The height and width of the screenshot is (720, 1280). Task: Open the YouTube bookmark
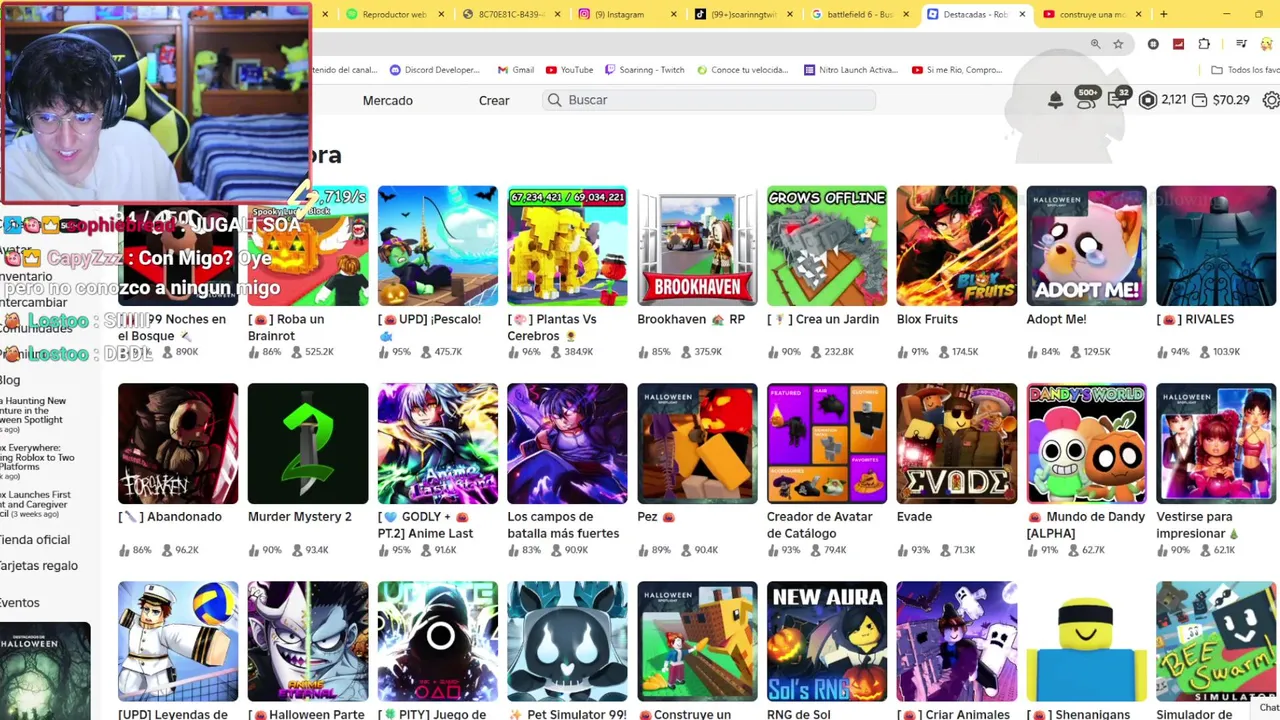(570, 70)
